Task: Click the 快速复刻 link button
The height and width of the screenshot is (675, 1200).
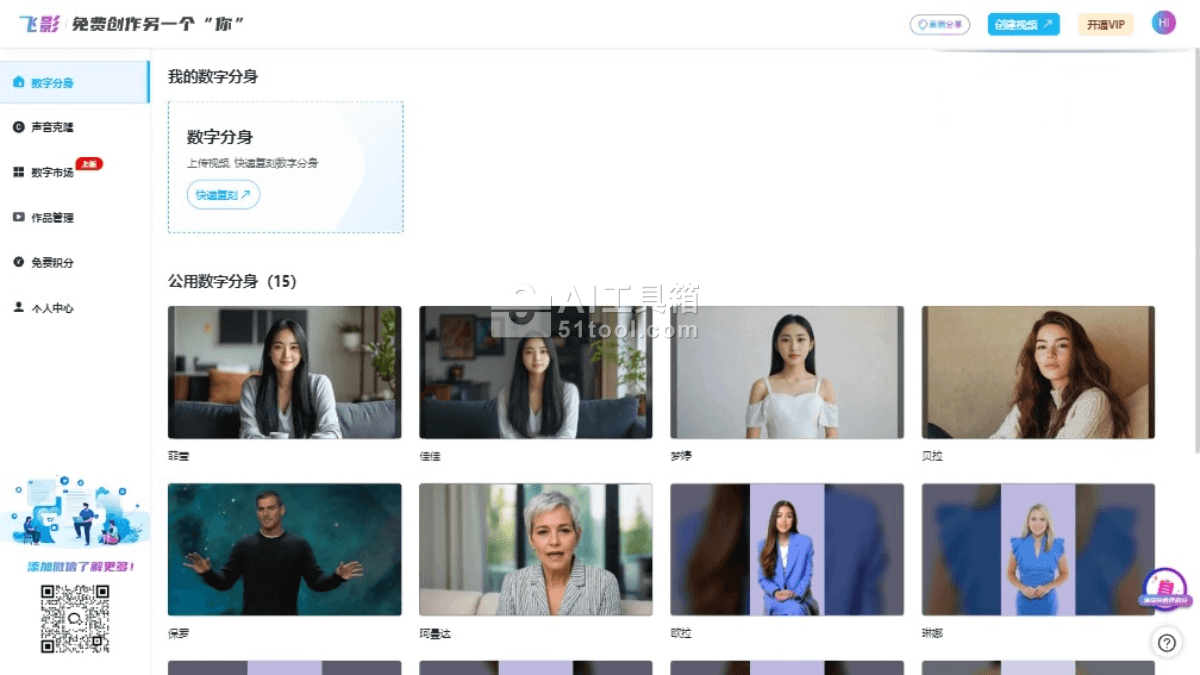Action: [223, 195]
